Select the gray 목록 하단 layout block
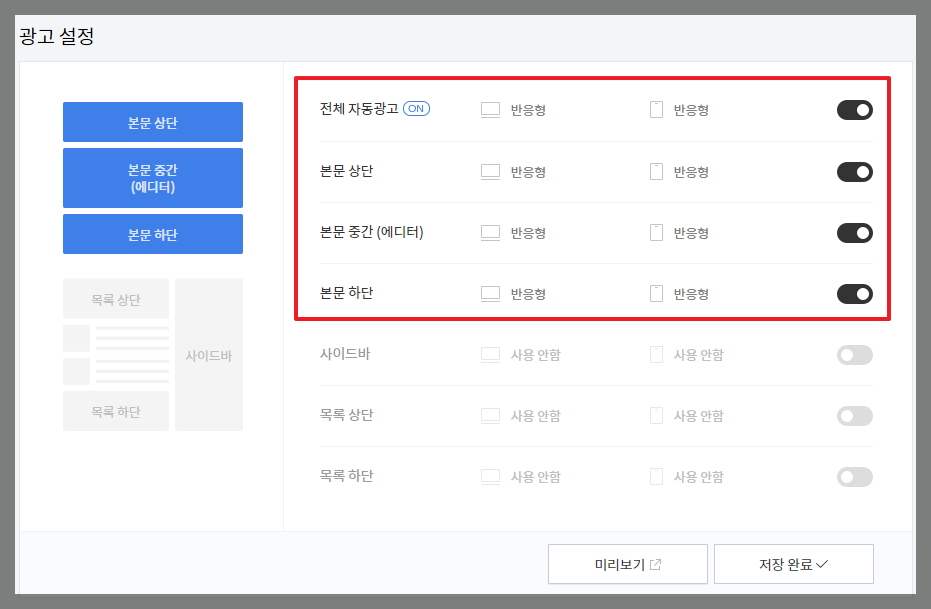The width and height of the screenshot is (931, 609). (116, 411)
